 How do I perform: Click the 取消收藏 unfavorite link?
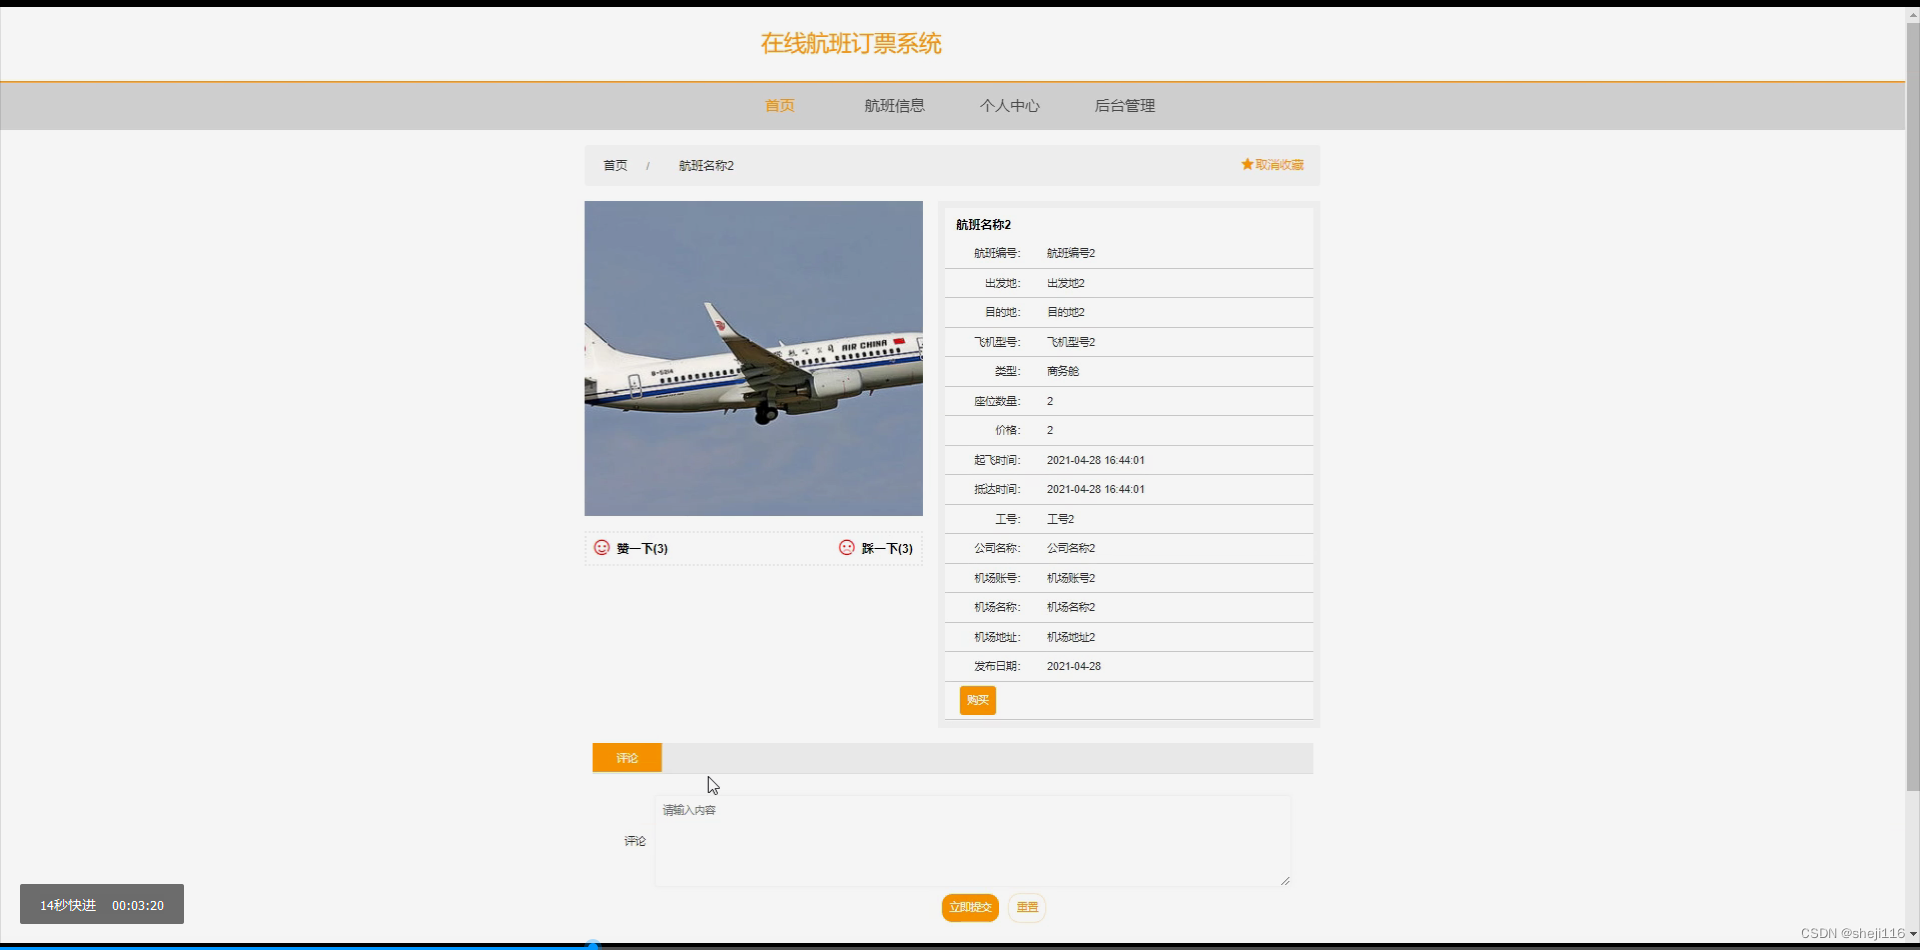(x=1278, y=164)
